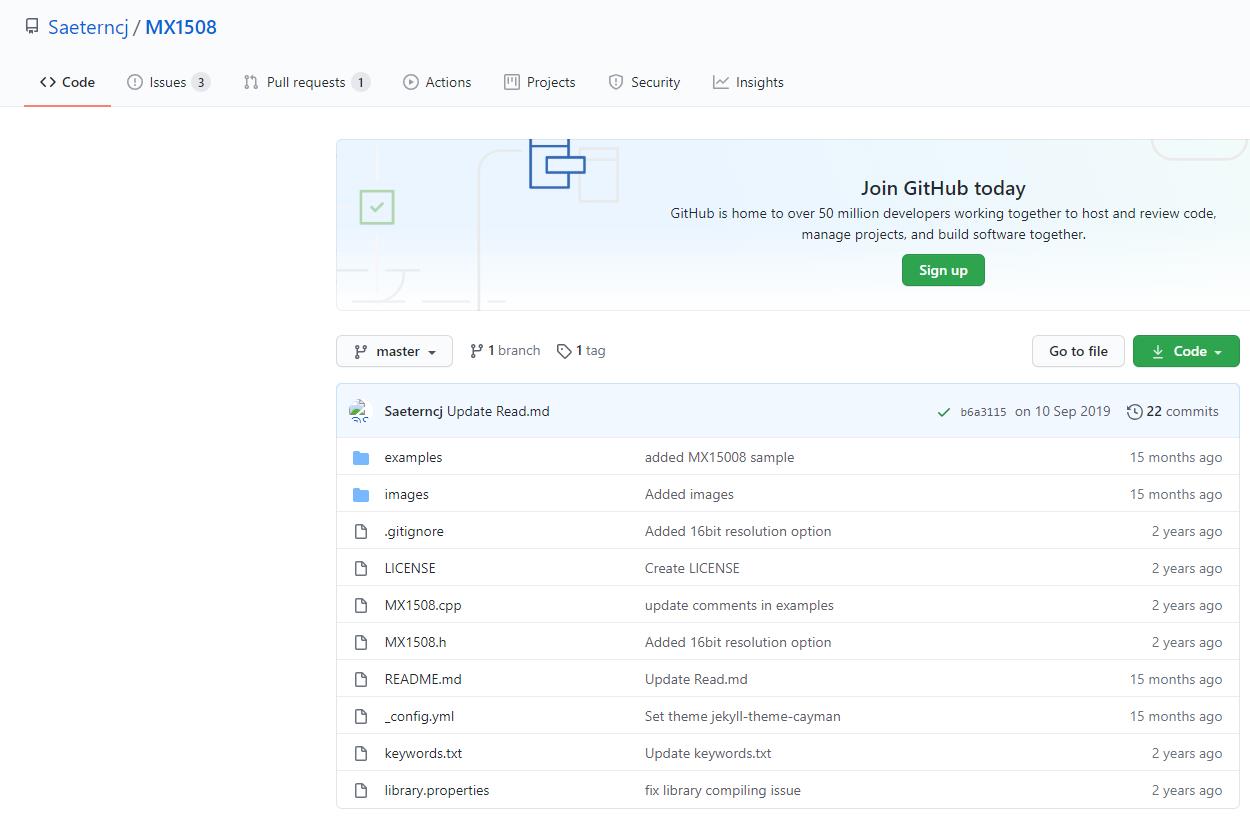Open commit 'update comments in examples'
The width and height of the screenshot is (1250, 818).
pyautogui.click(x=739, y=605)
